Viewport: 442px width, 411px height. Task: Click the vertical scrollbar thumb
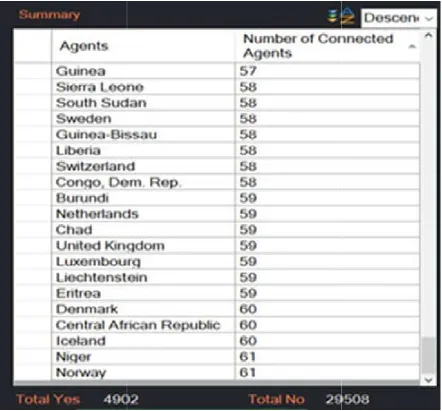(x=429, y=355)
